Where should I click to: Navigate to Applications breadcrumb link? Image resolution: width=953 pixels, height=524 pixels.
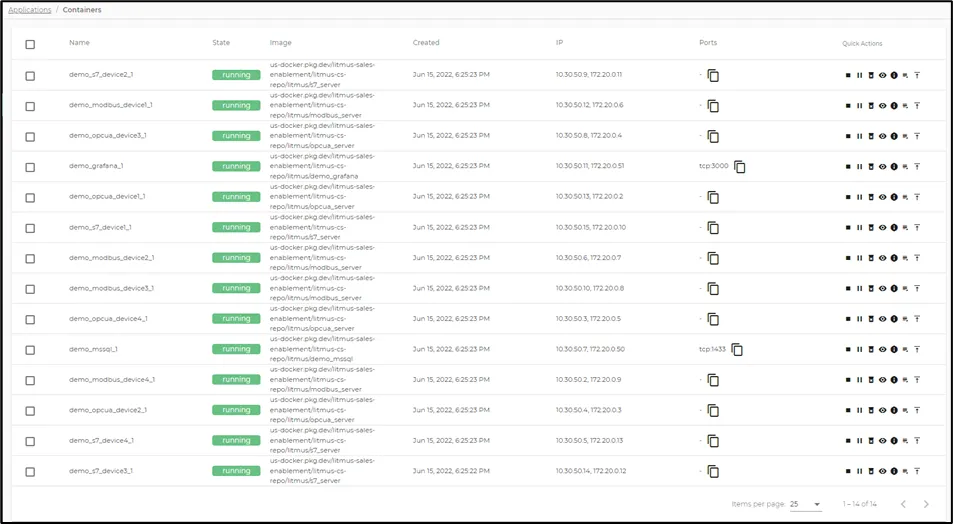[30, 10]
